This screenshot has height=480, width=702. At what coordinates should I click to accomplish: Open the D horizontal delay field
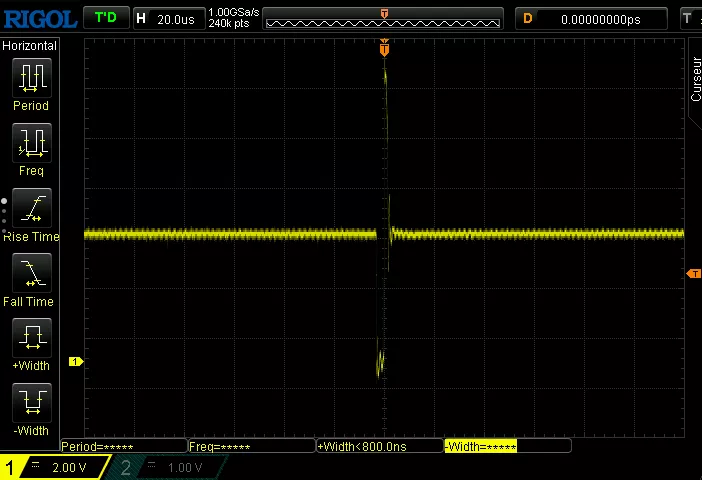point(591,19)
